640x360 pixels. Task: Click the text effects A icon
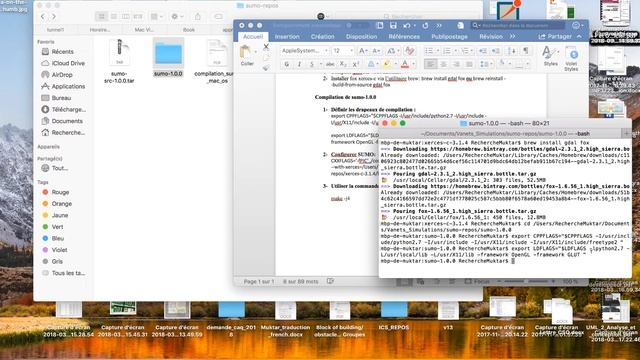coord(371,64)
